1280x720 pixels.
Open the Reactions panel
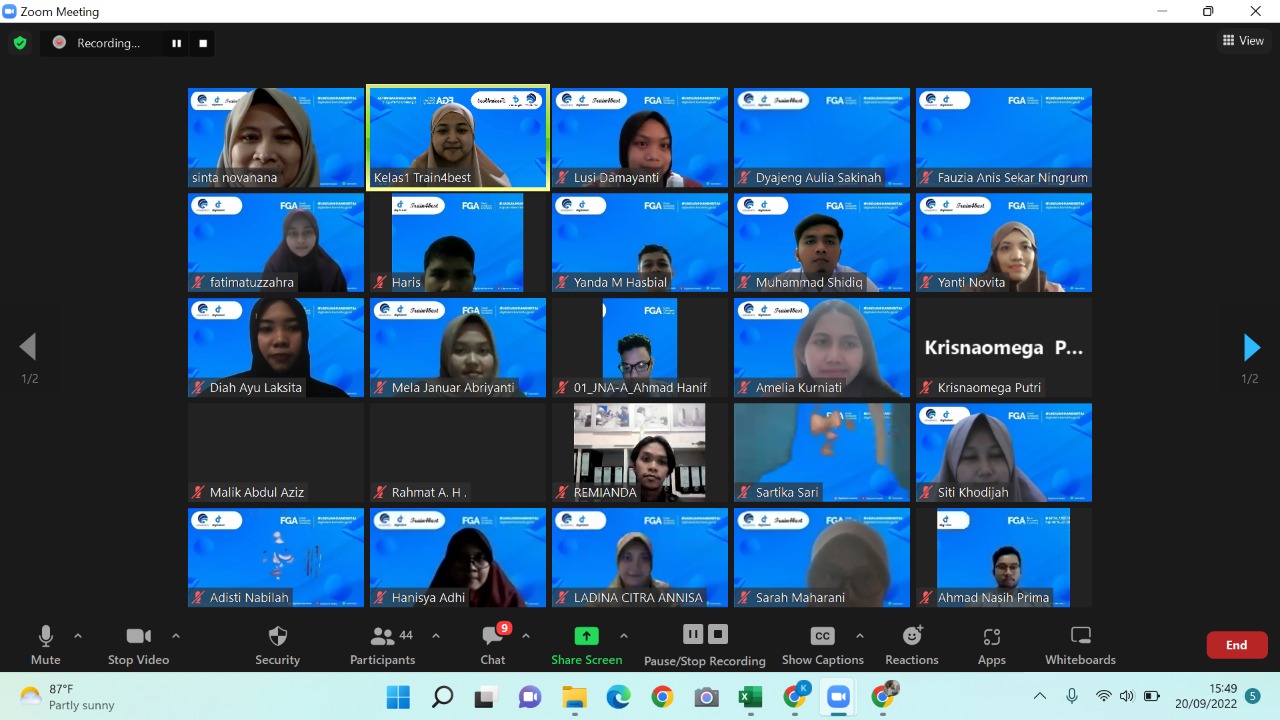coord(911,645)
